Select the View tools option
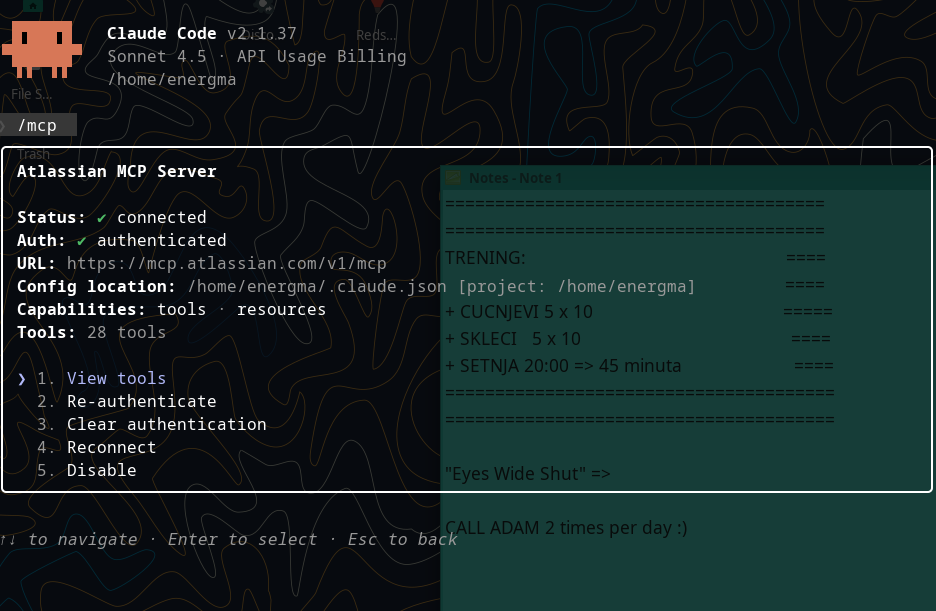Screen dimensions: 936x611 (x=116, y=379)
